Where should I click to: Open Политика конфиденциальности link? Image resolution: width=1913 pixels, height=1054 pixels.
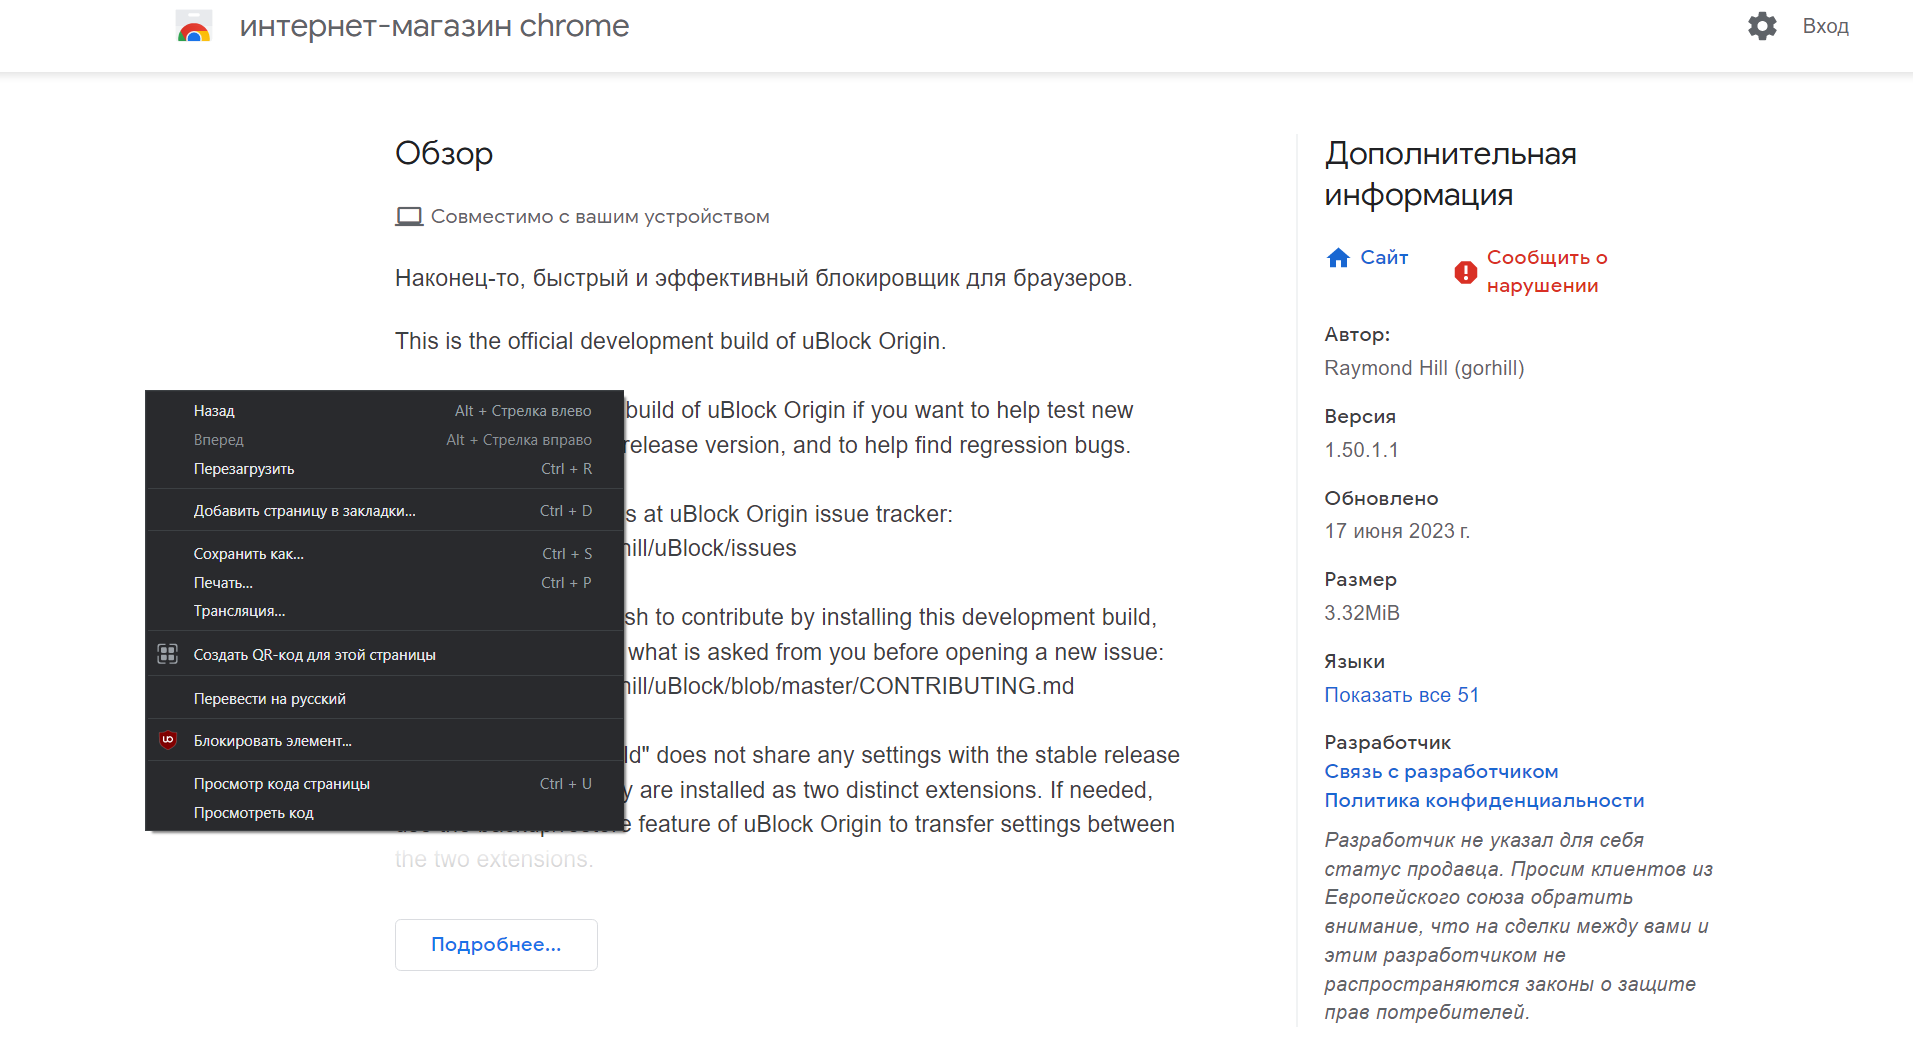[x=1484, y=801]
